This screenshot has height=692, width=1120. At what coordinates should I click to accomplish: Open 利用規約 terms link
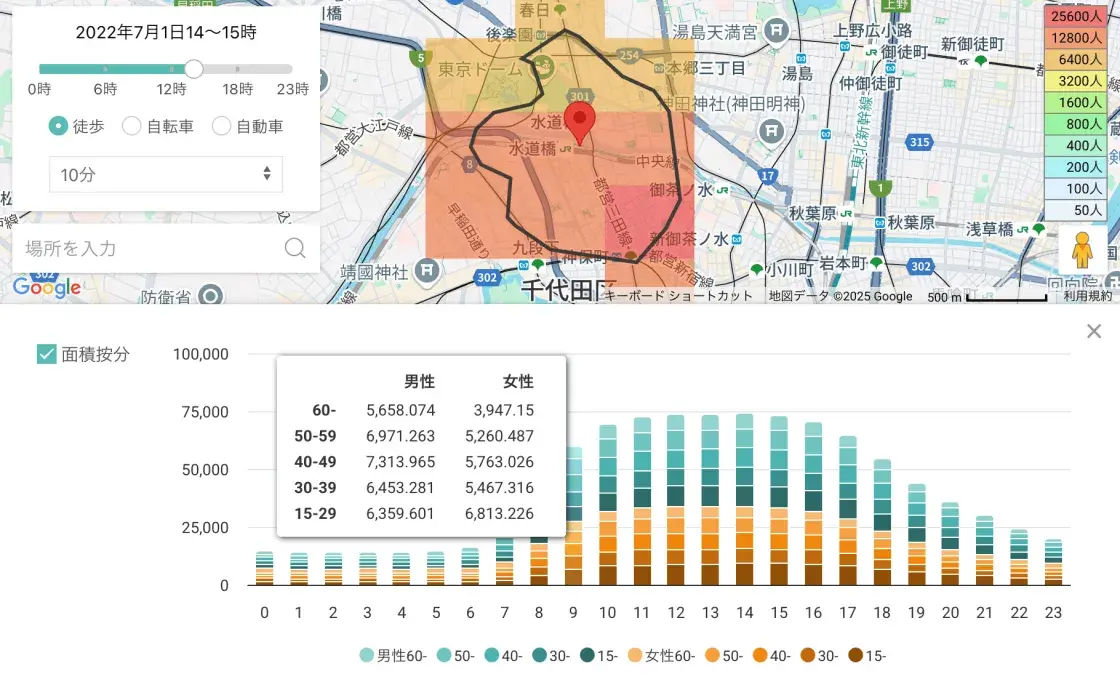coord(1088,296)
